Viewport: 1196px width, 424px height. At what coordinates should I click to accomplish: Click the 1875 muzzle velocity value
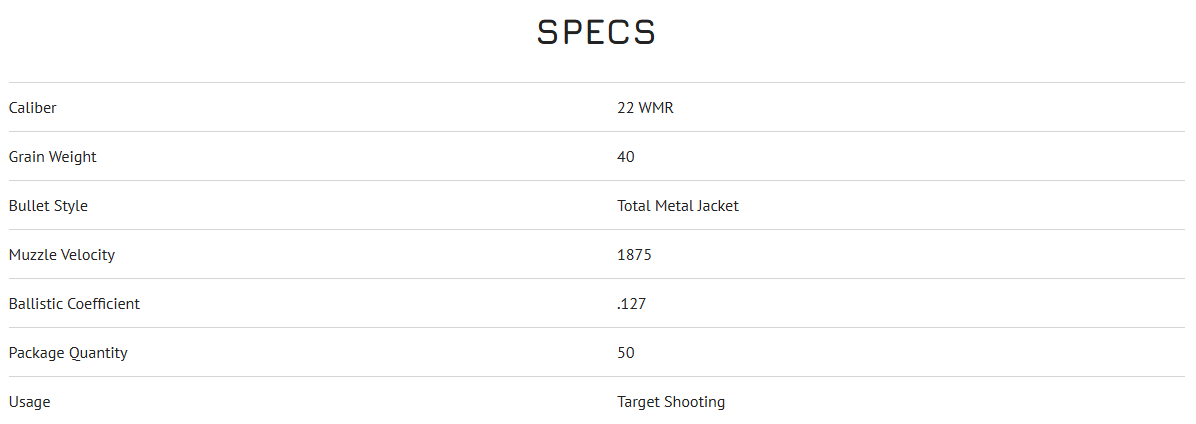coord(634,255)
